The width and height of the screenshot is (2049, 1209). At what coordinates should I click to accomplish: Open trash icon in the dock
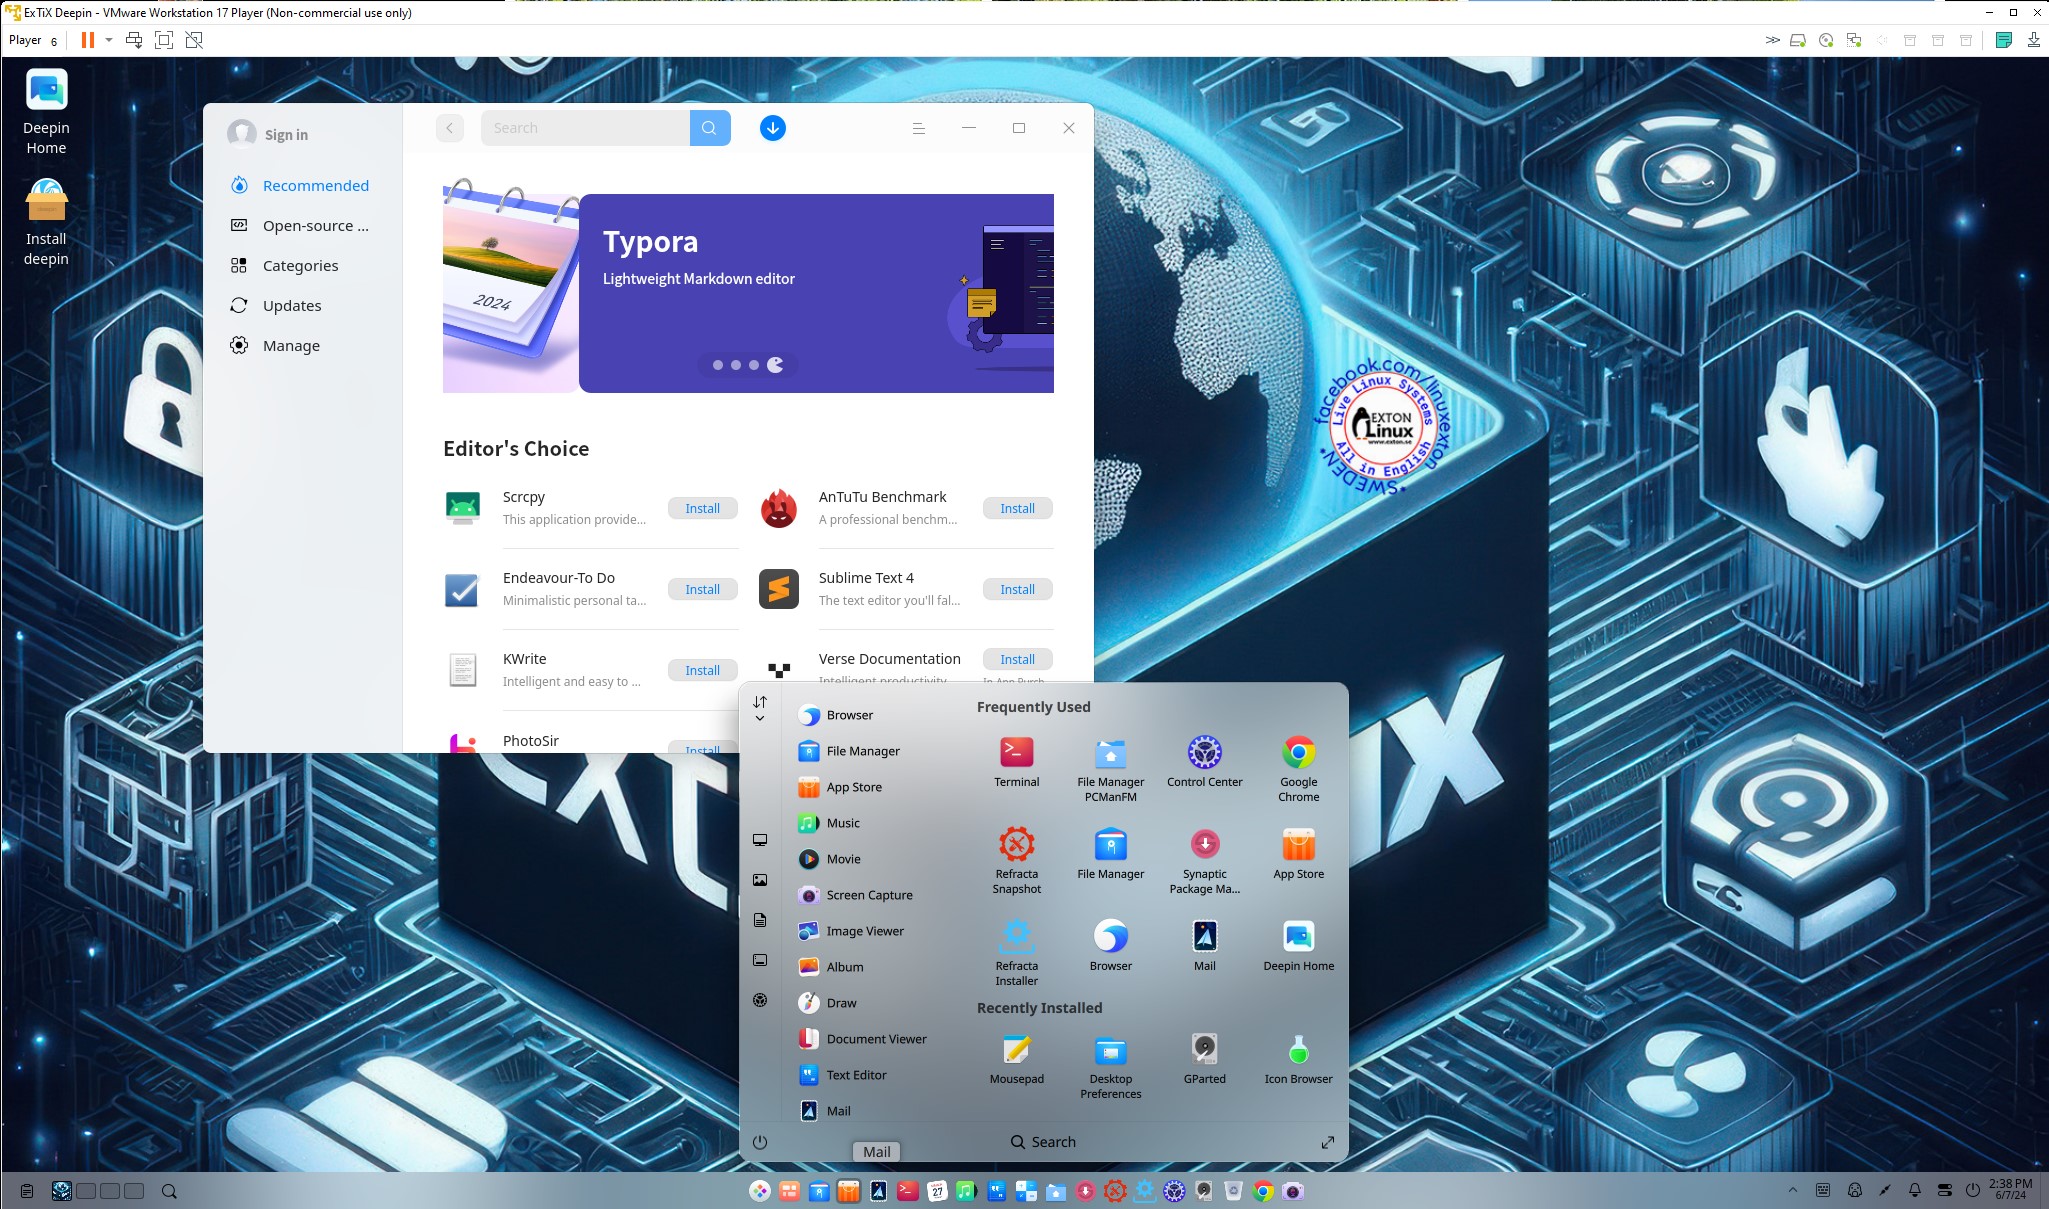tap(1233, 1191)
